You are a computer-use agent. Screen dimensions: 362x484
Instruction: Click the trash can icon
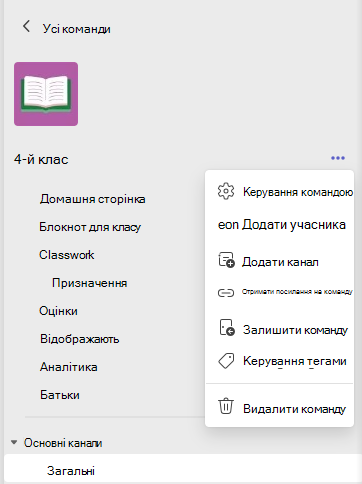pyautogui.click(x=226, y=406)
